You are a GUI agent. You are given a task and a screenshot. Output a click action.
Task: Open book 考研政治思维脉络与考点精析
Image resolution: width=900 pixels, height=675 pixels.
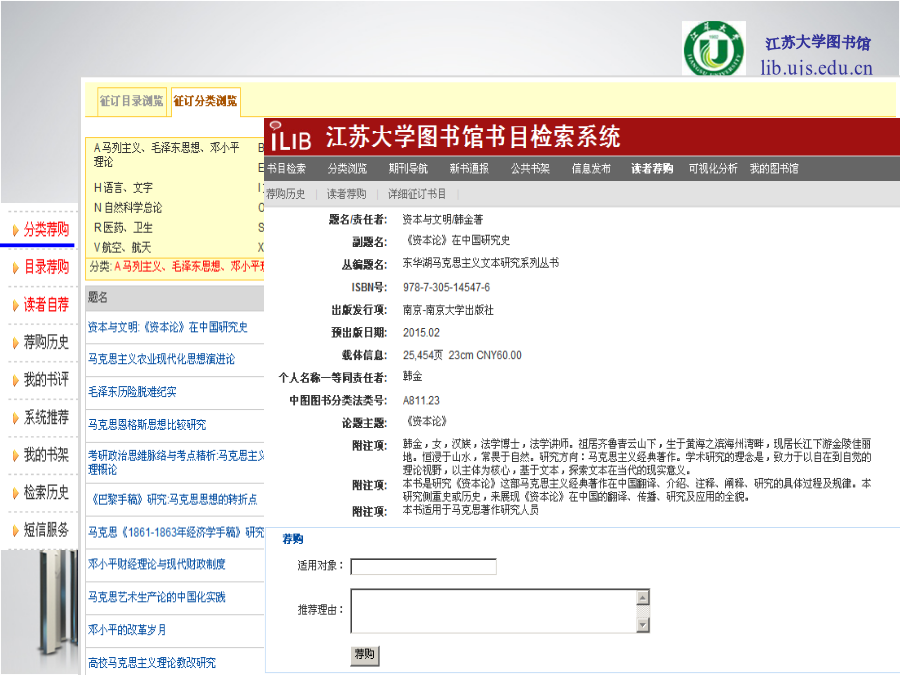pos(176,463)
